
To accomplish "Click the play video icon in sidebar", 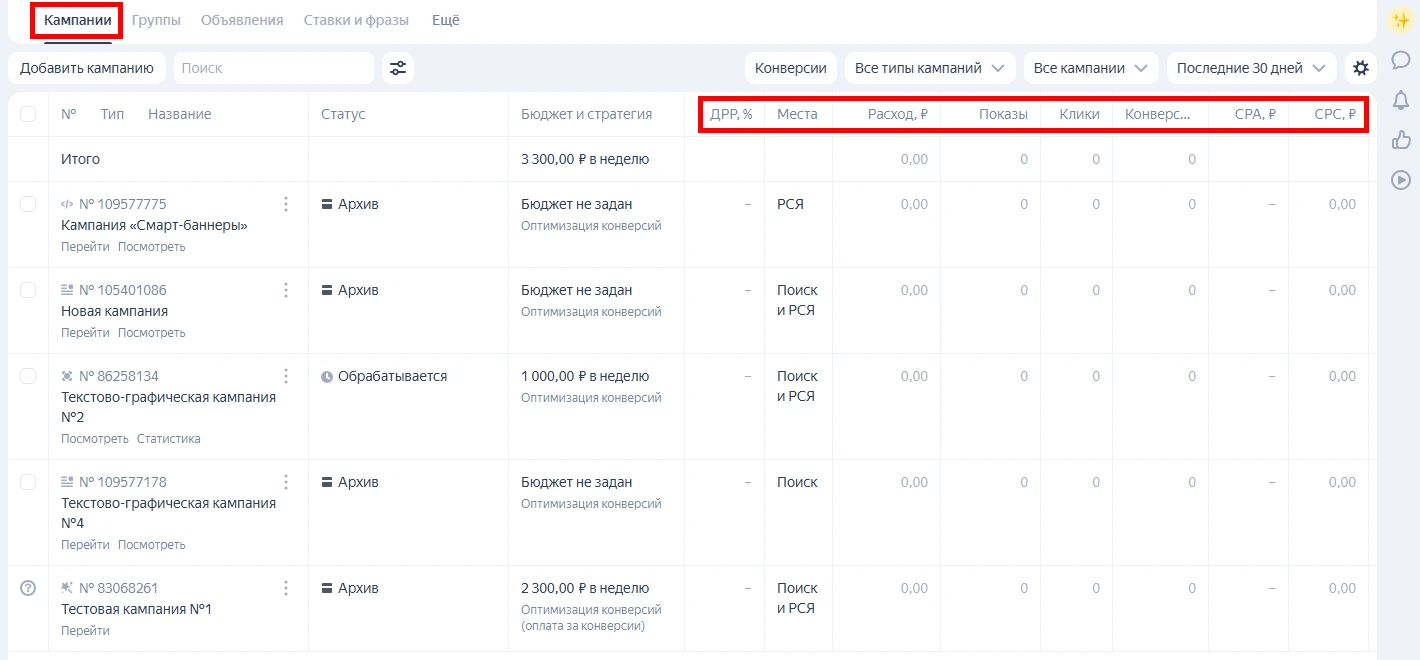I will coord(1401,180).
